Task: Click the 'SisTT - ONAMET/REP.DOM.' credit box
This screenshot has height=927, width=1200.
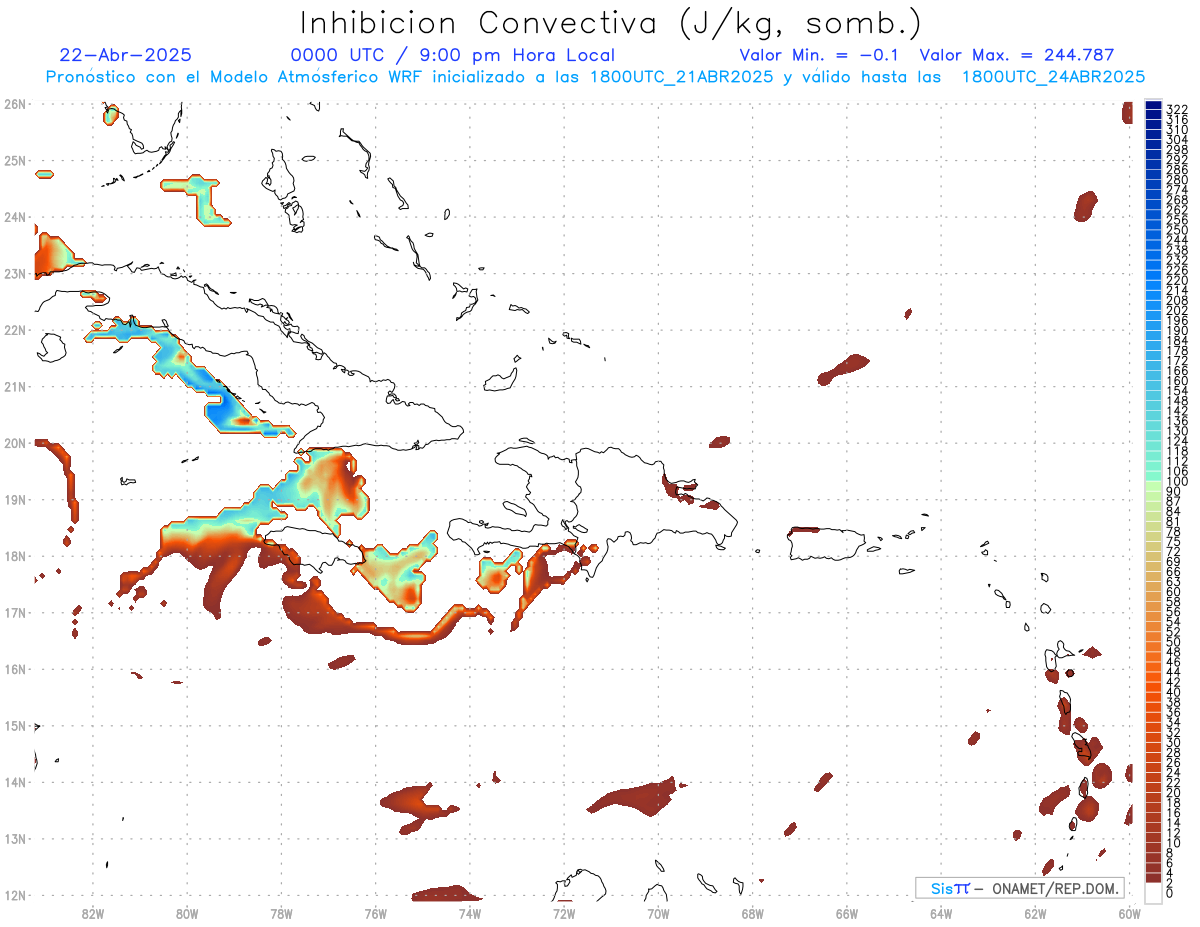Action: pyautogui.click(x=1019, y=888)
